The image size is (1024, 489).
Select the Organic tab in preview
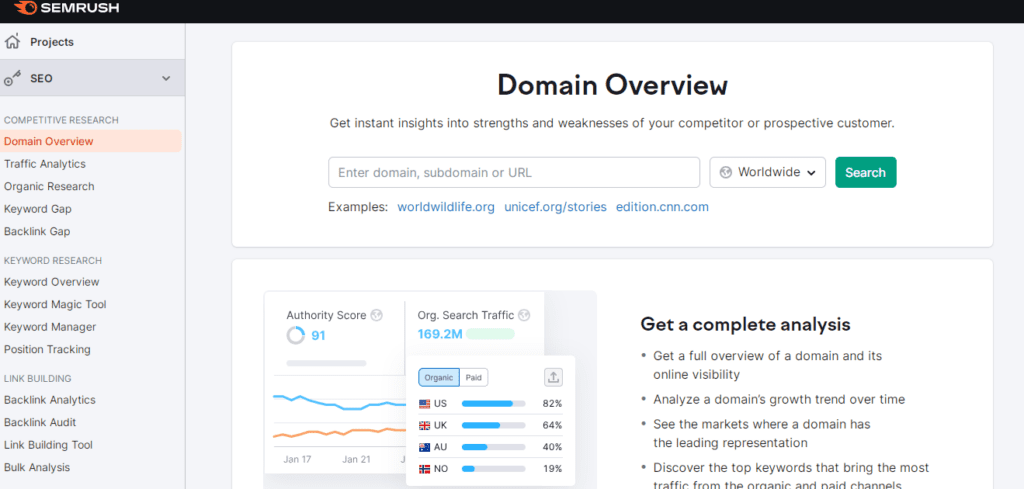coord(439,377)
